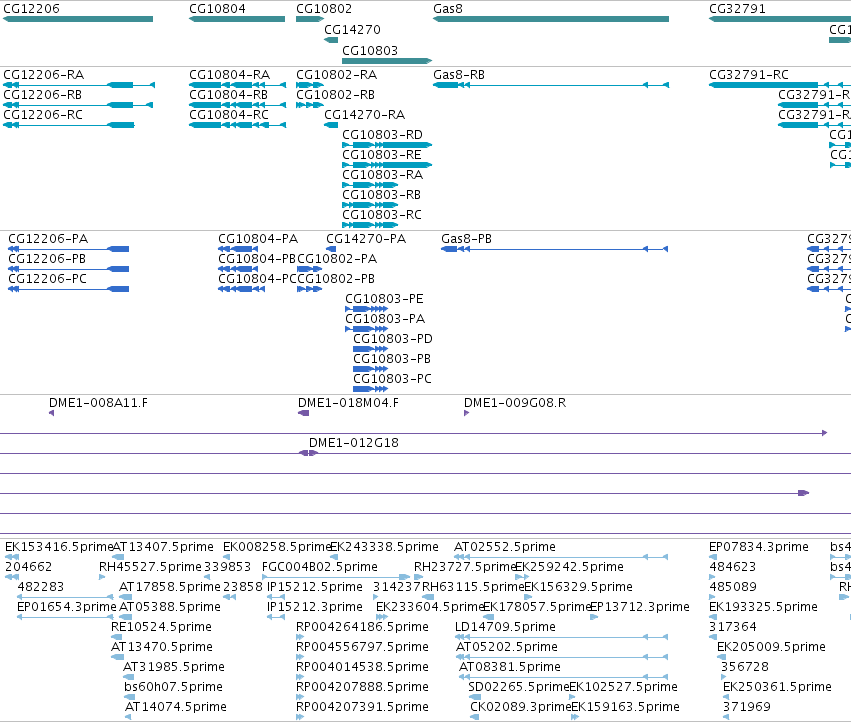This screenshot has width=851, height=722.
Task: Select transcript CG10804-RA
Action: pos(237,85)
